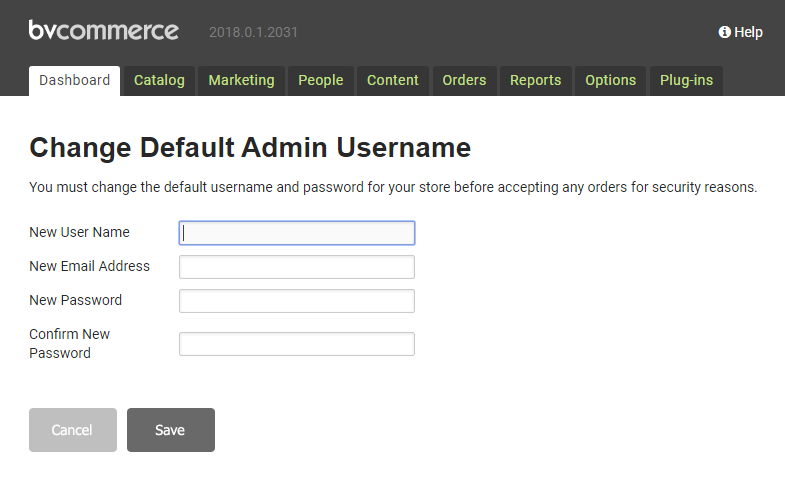Click the Help info icon
Image resolution: width=785 pixels, height=483 pixels.
[724, 32]
